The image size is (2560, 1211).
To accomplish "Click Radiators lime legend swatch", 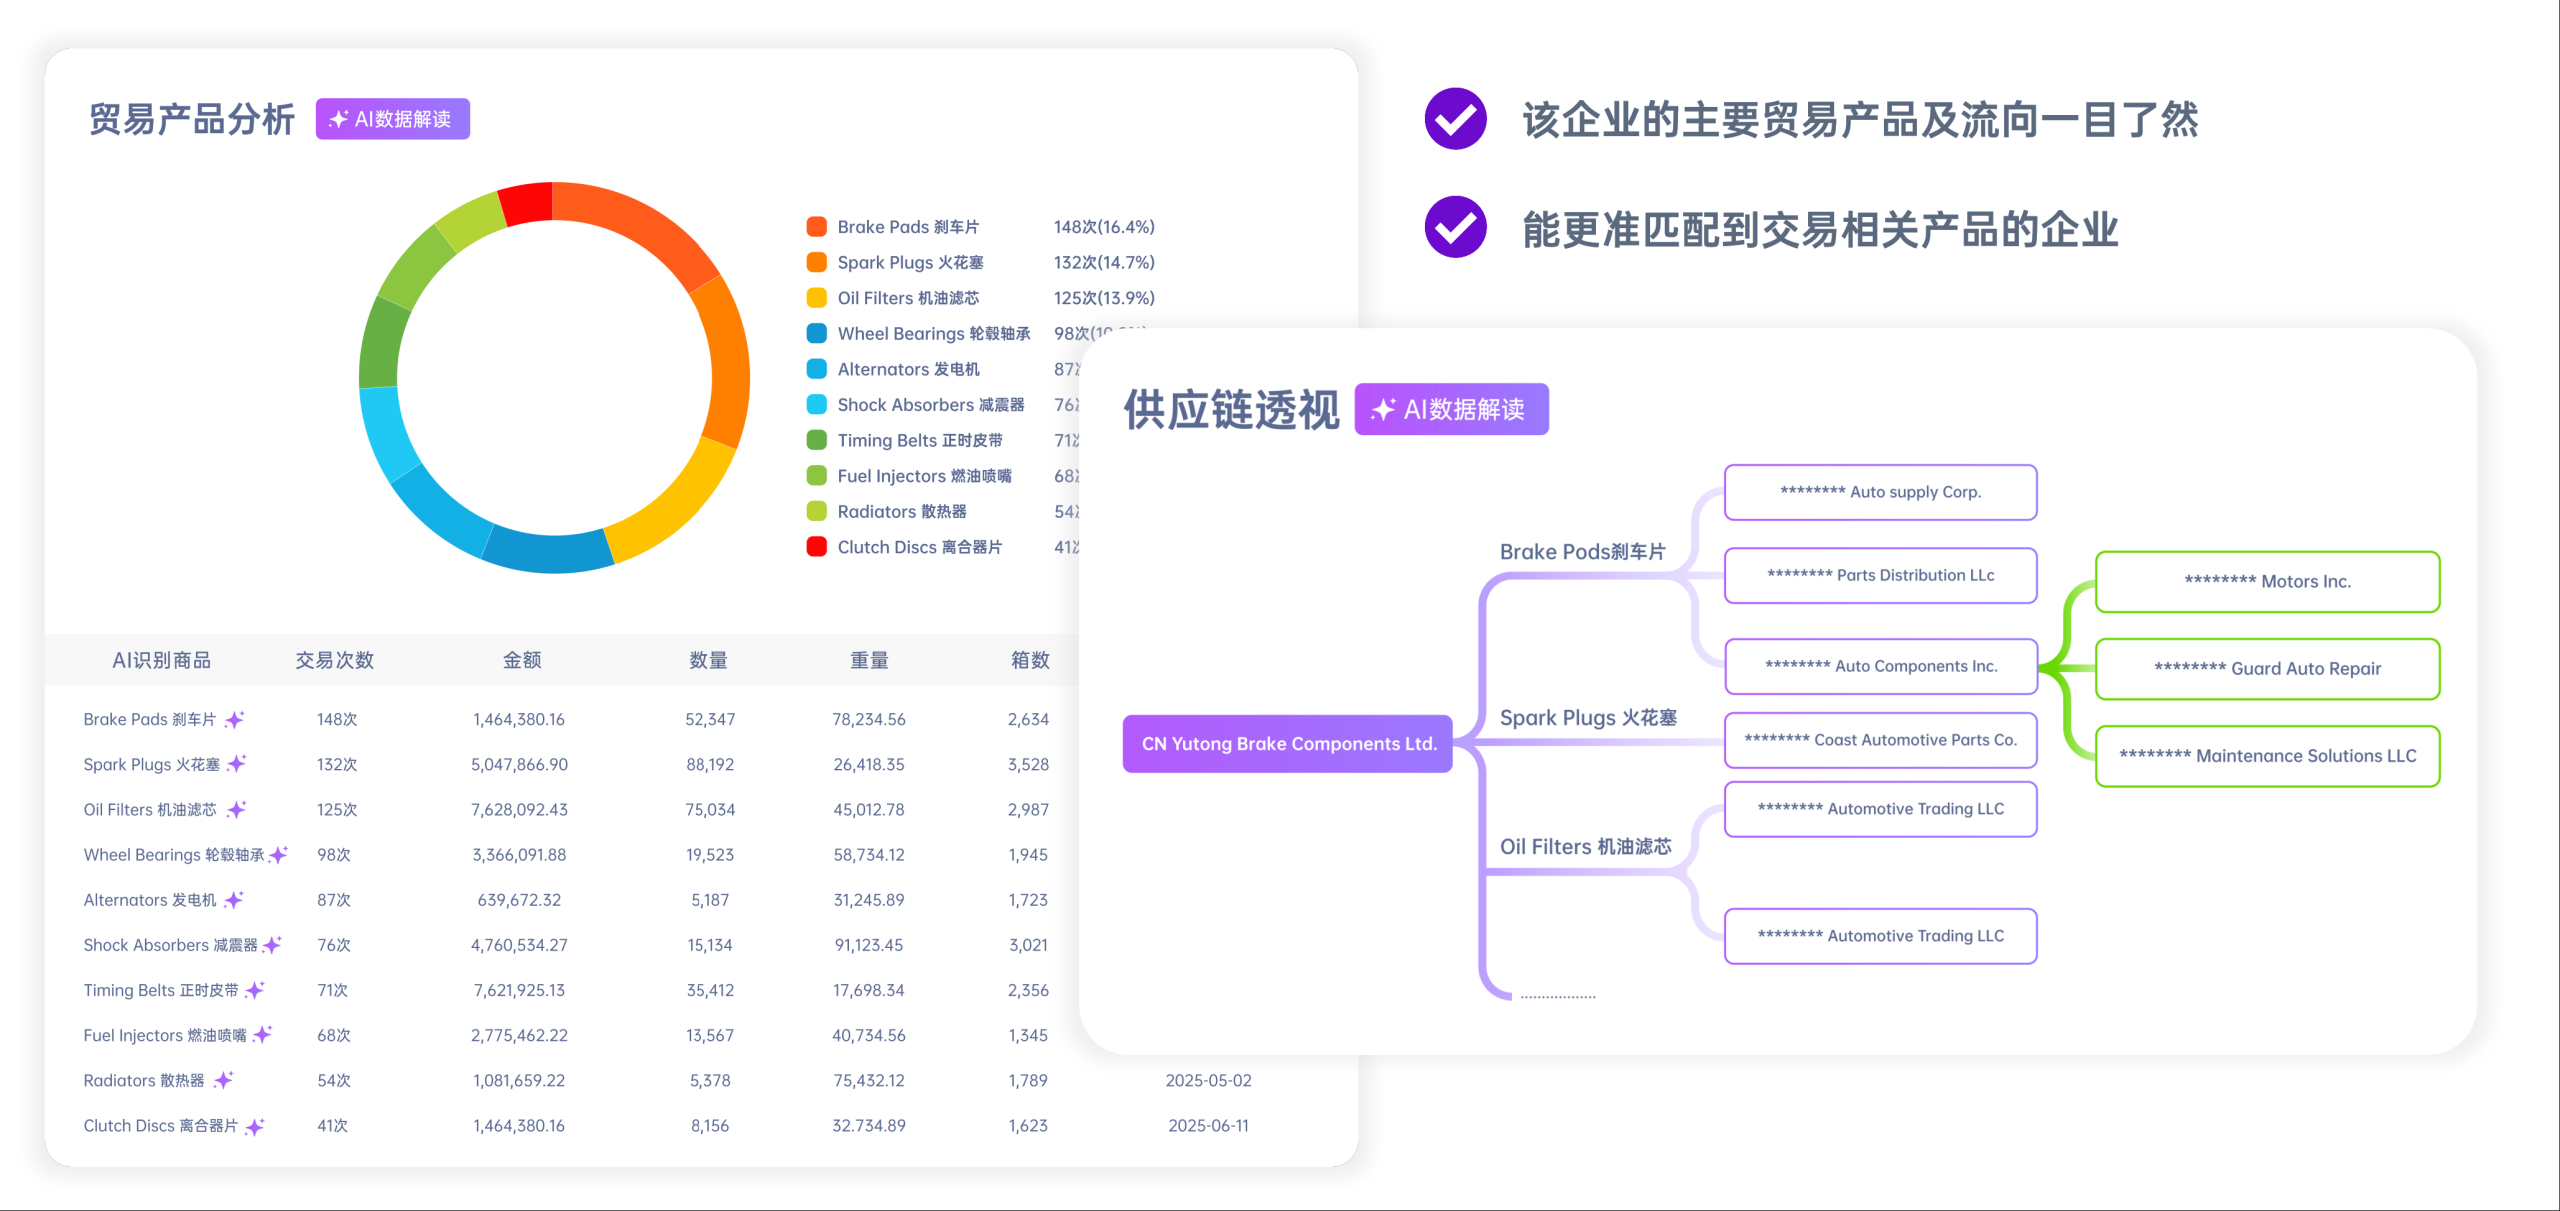I will (817, 511).
